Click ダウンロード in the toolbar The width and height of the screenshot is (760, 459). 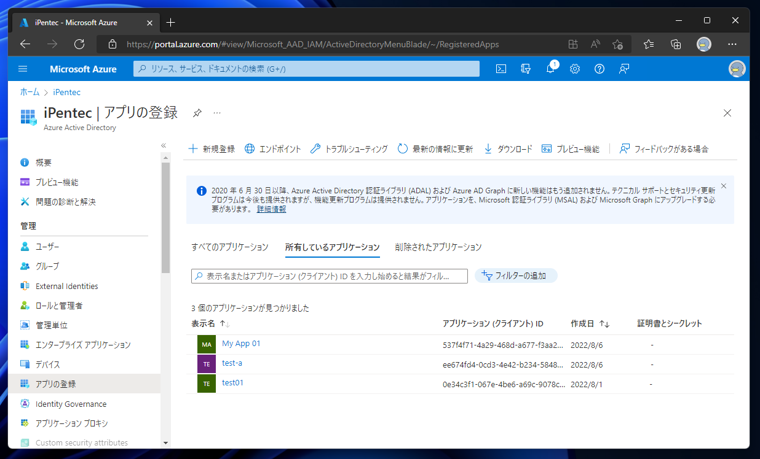coord(507,149)
